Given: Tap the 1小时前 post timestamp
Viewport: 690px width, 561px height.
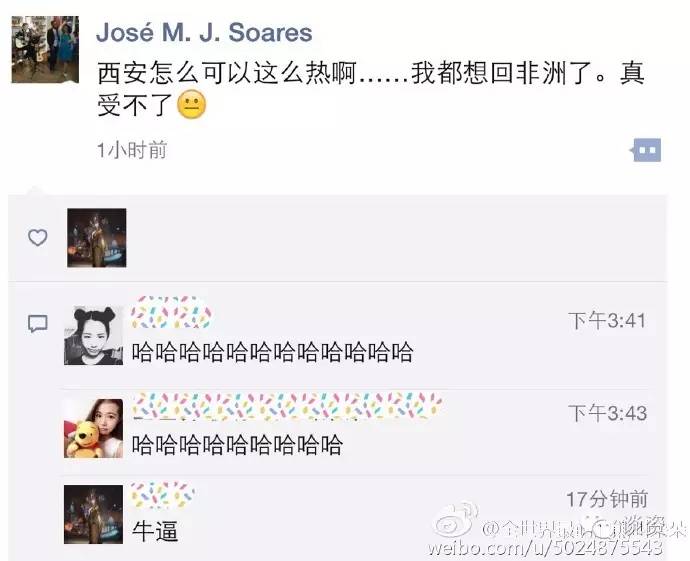Looking at the screenshot, I should tap(132, 150).
